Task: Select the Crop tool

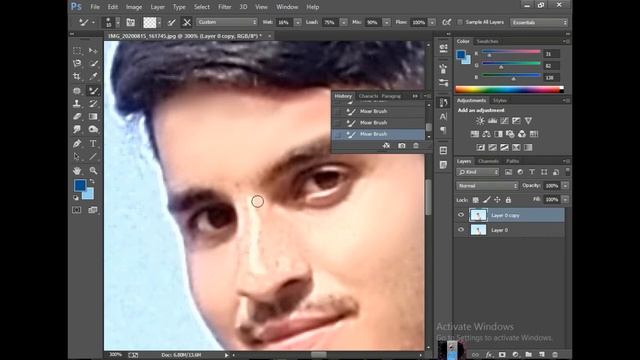Action: point(77,76)
